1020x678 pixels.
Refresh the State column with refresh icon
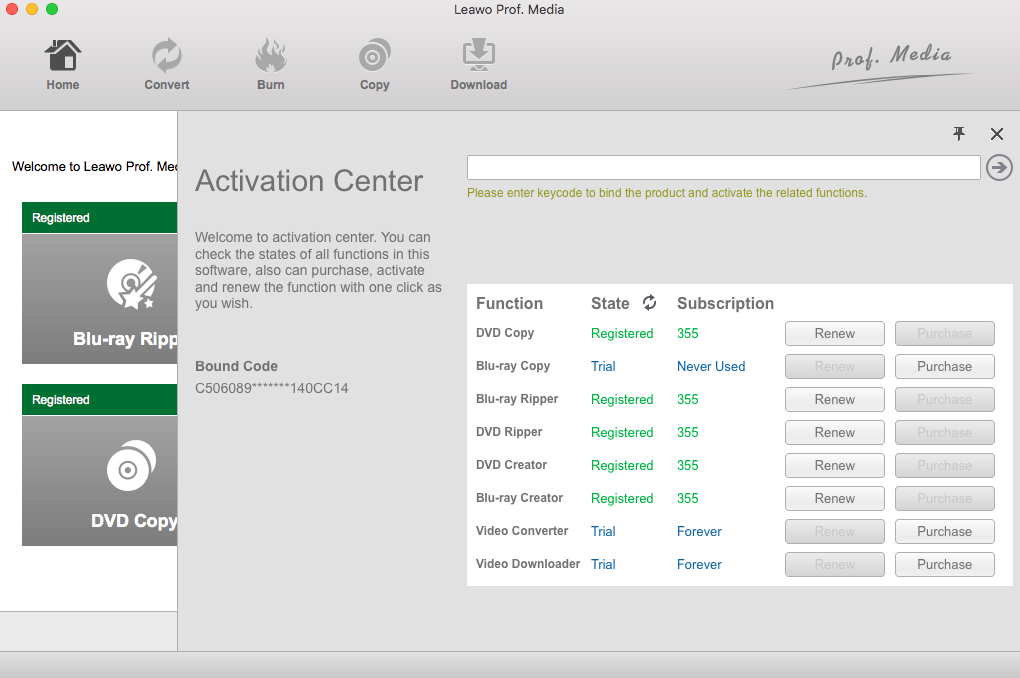(650, 303)
